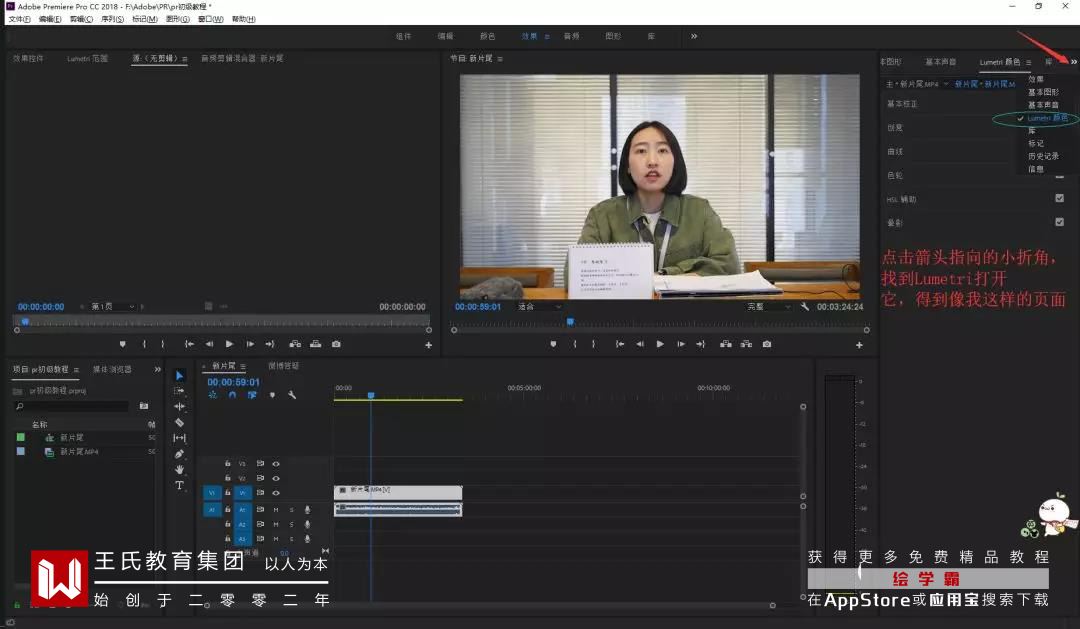Select 历史记录 in the panel dropdown list
Screen dimensions: 1080x629
point(1043,156)
